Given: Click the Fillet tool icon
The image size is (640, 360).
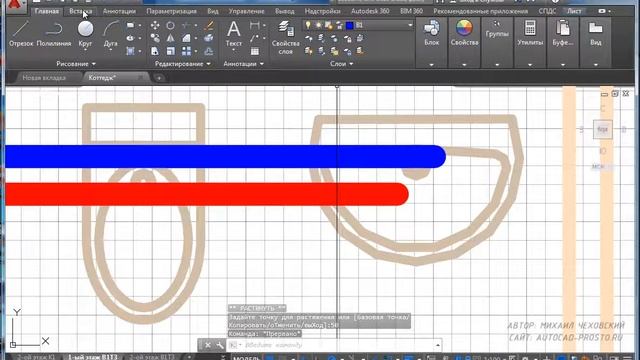Looking at the screenshot, I should pos(187,38).
